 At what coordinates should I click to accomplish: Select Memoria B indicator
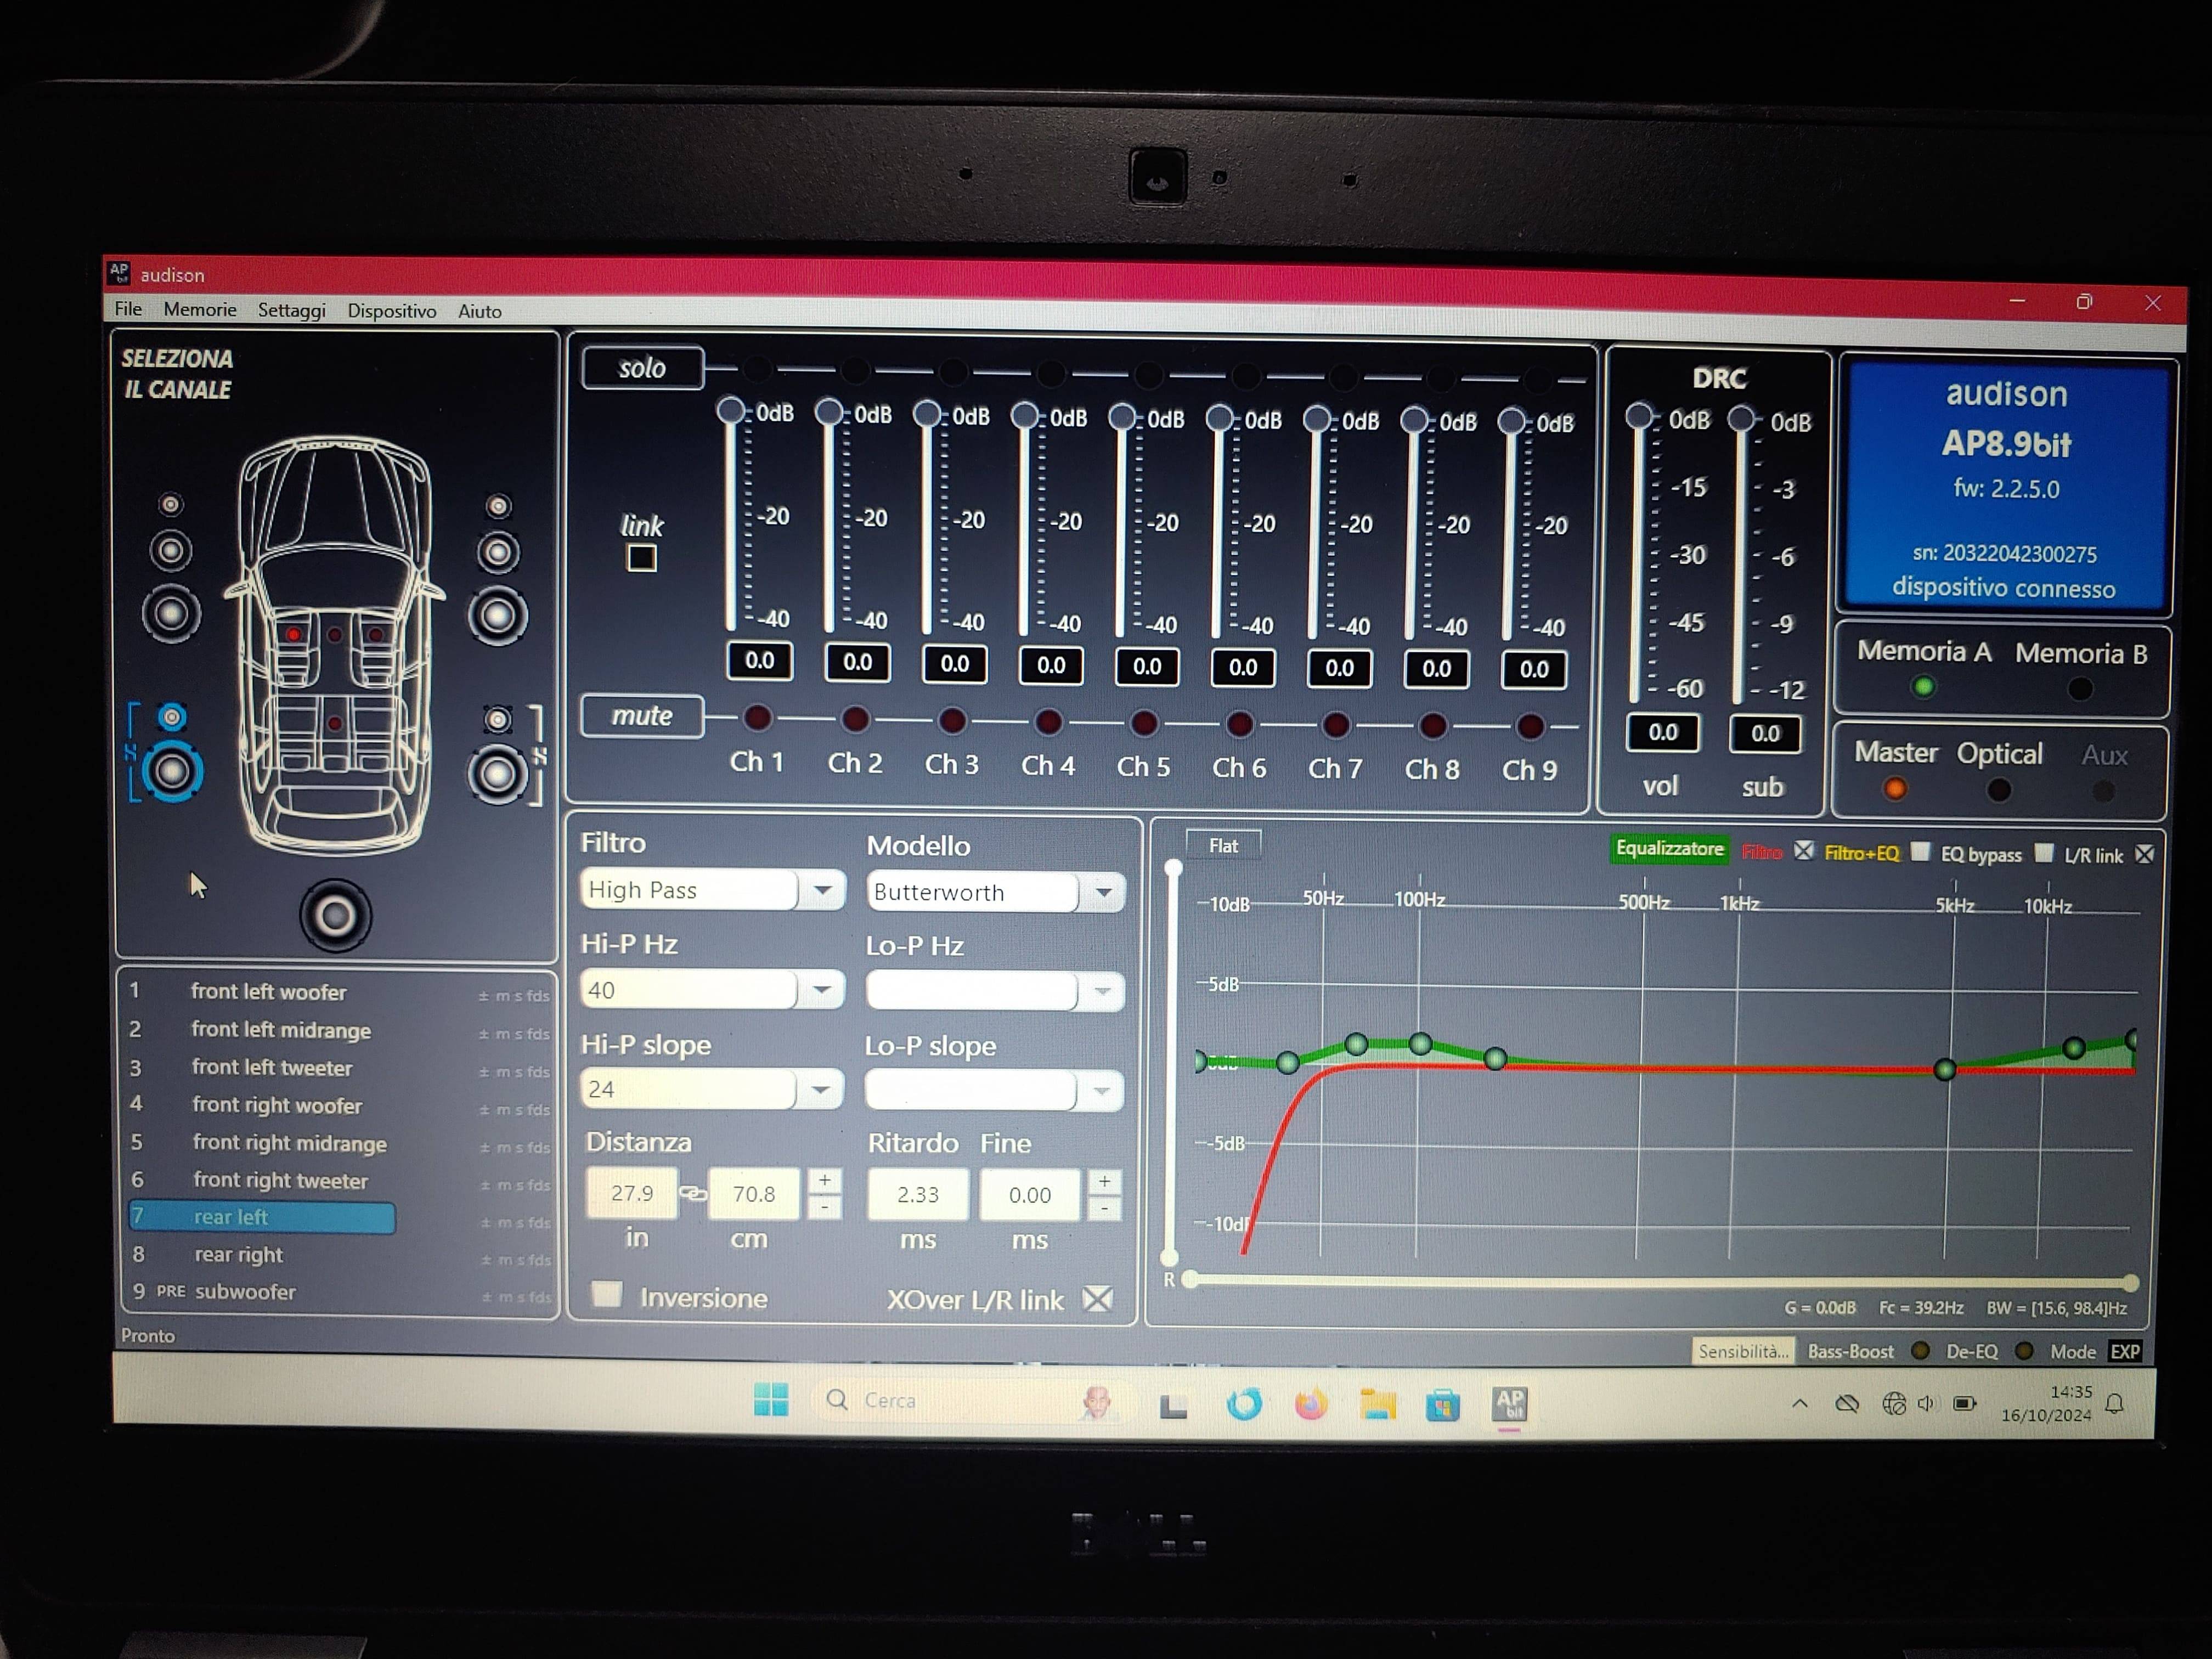pyautogui.click(x=2080, y=688)
